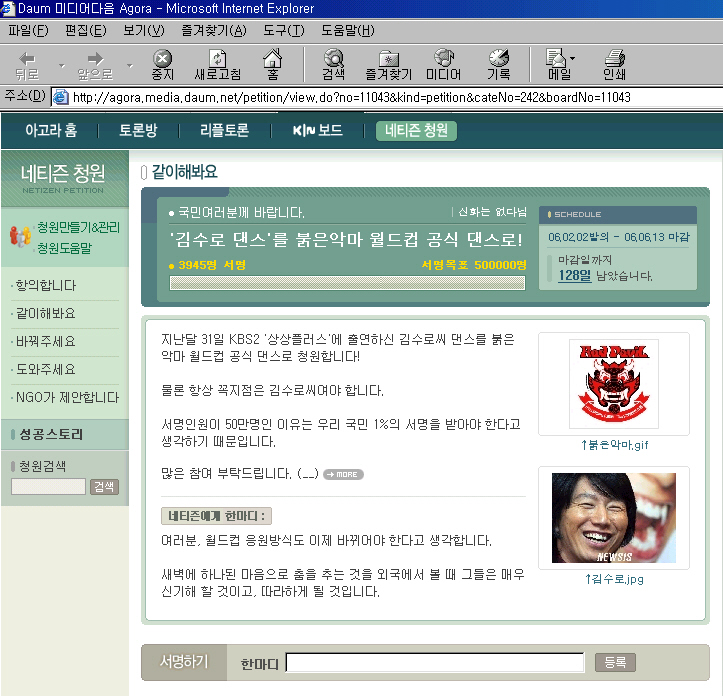The image size is (723, 696).
Task: Open the 도구(T) menu
Action: pyautogui.click(x=283, y=30)
